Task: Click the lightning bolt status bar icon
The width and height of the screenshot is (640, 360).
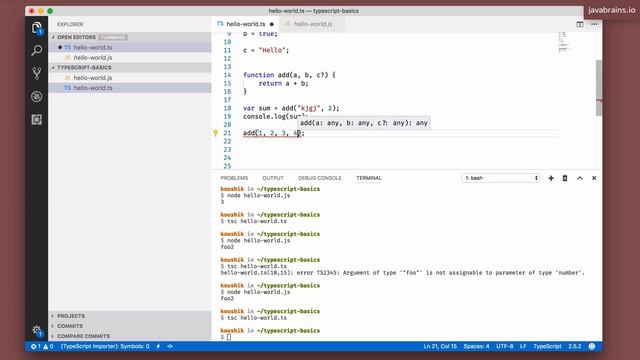Action: [x=158, y=346]
